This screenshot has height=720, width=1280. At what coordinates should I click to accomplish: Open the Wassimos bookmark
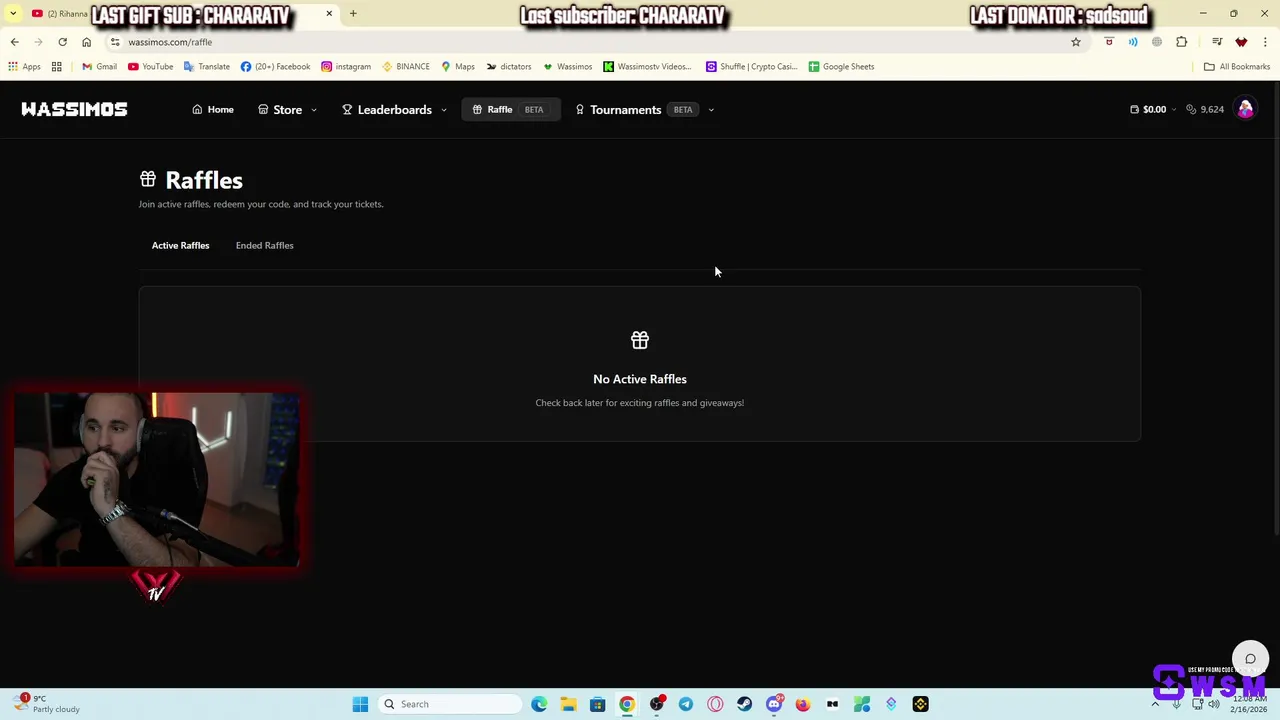567,66
